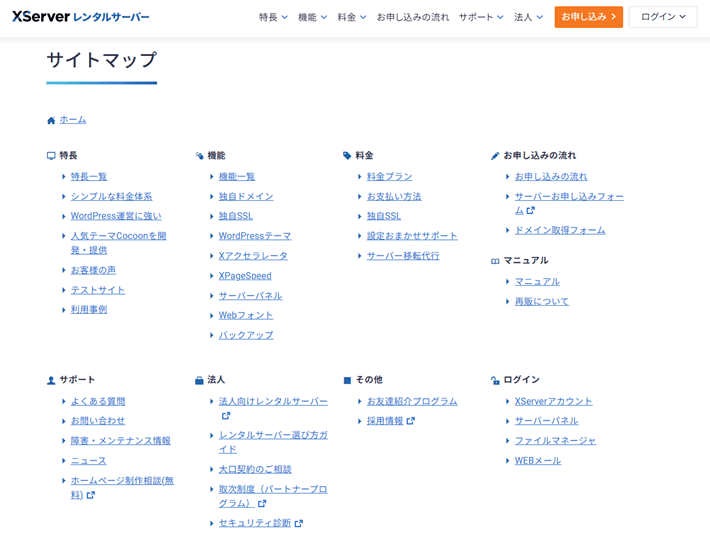Open WordPress運営に強い link

click(x=116, y=216)
